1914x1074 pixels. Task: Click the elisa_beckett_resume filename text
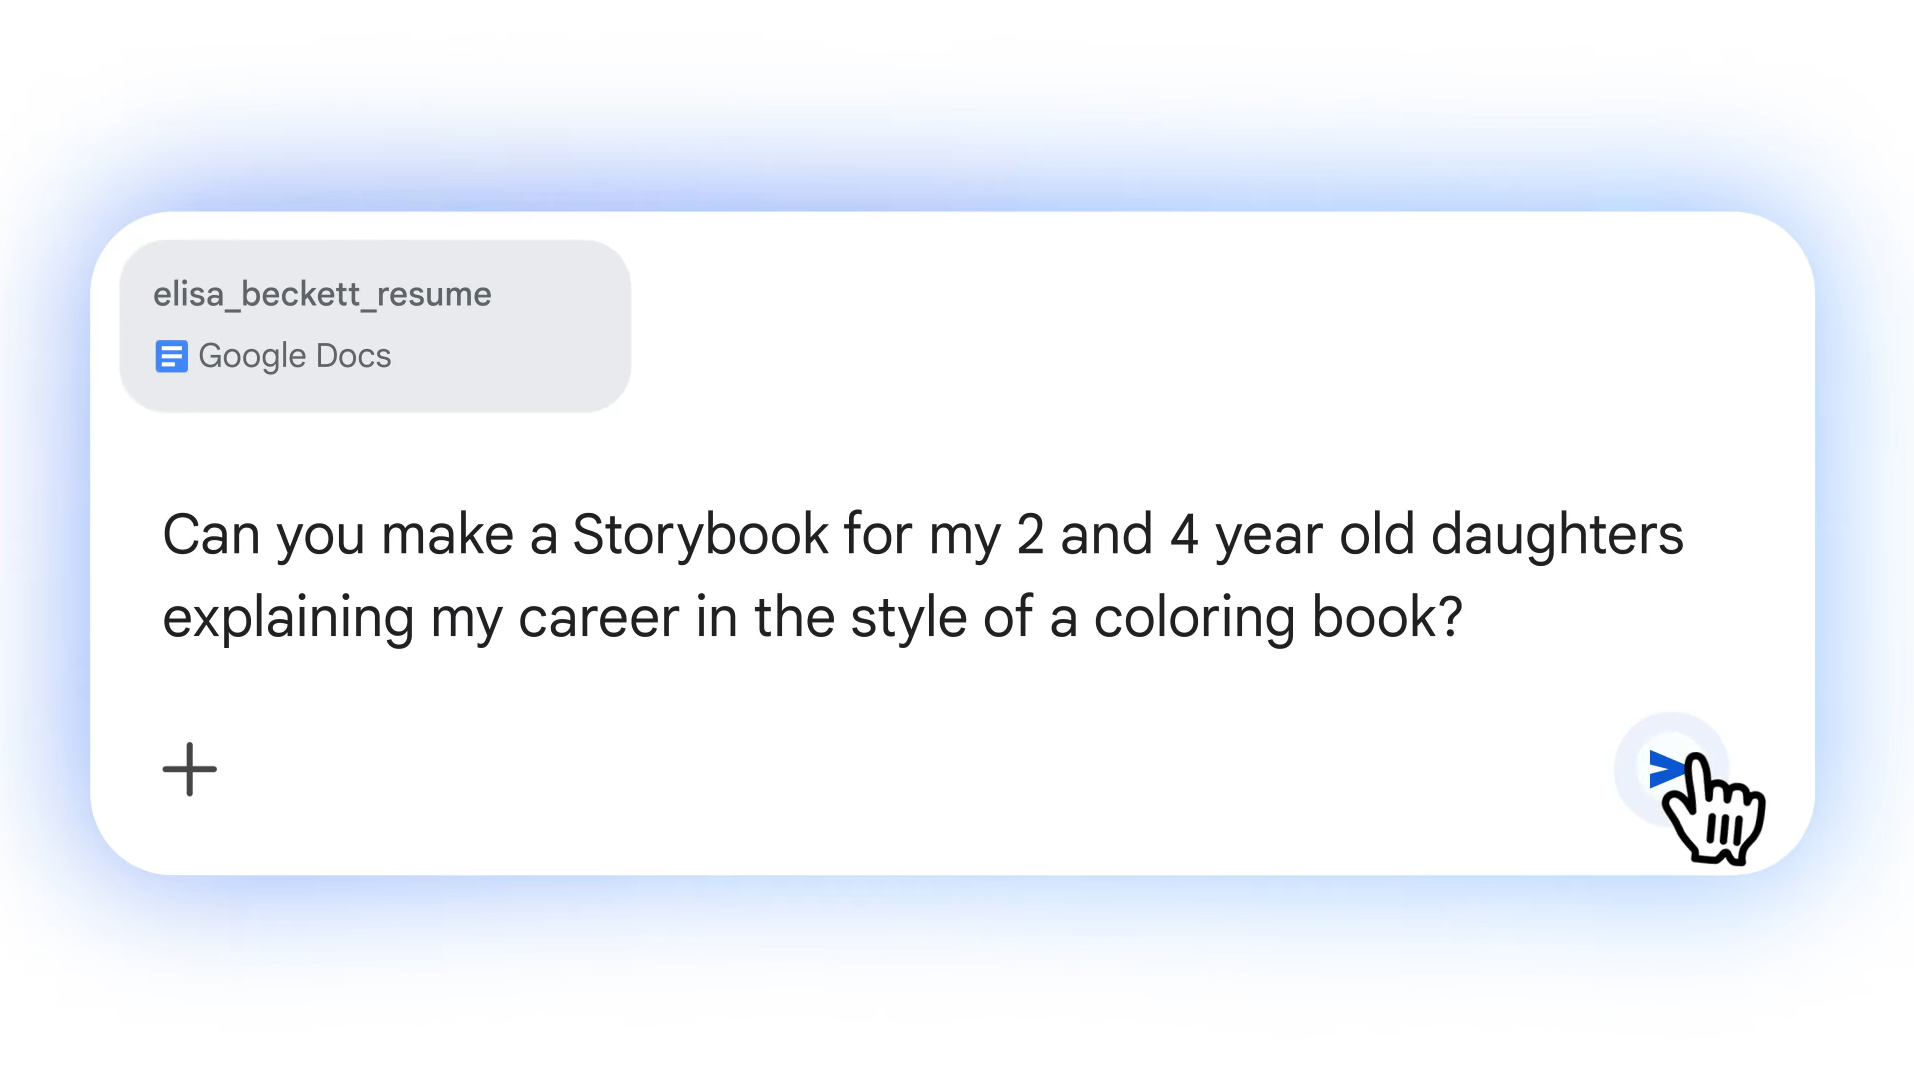click(322, 294)
